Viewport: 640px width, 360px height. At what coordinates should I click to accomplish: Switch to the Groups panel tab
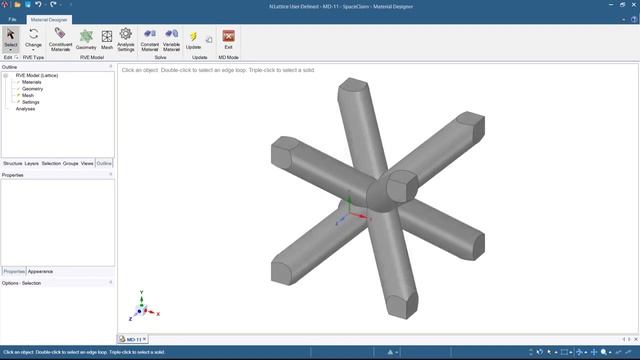tap(71, 163)
